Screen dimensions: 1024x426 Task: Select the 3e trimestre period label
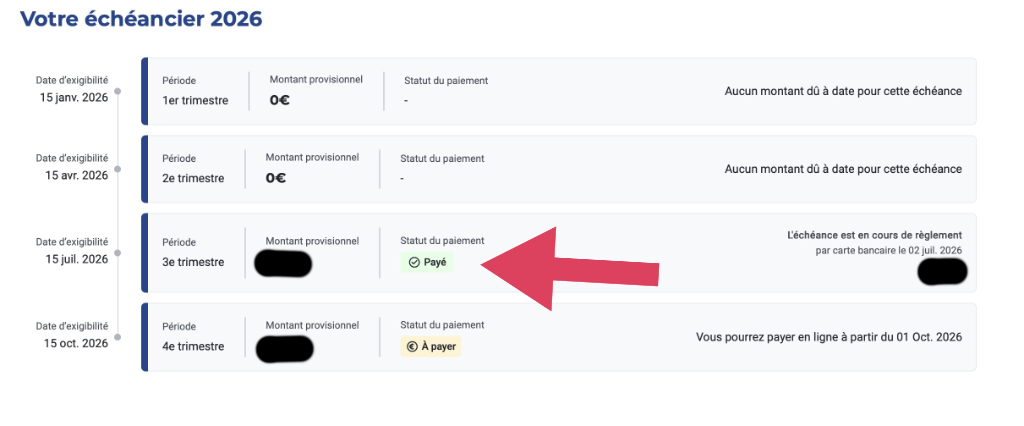193,262
